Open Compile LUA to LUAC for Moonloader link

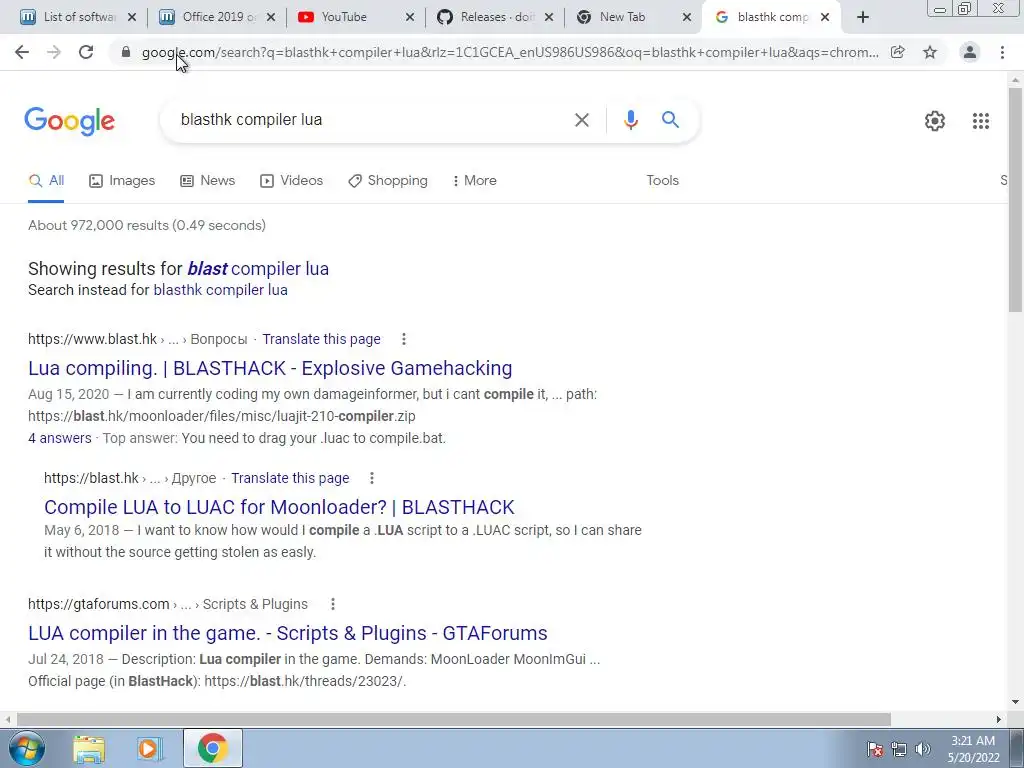click(279, 507)
